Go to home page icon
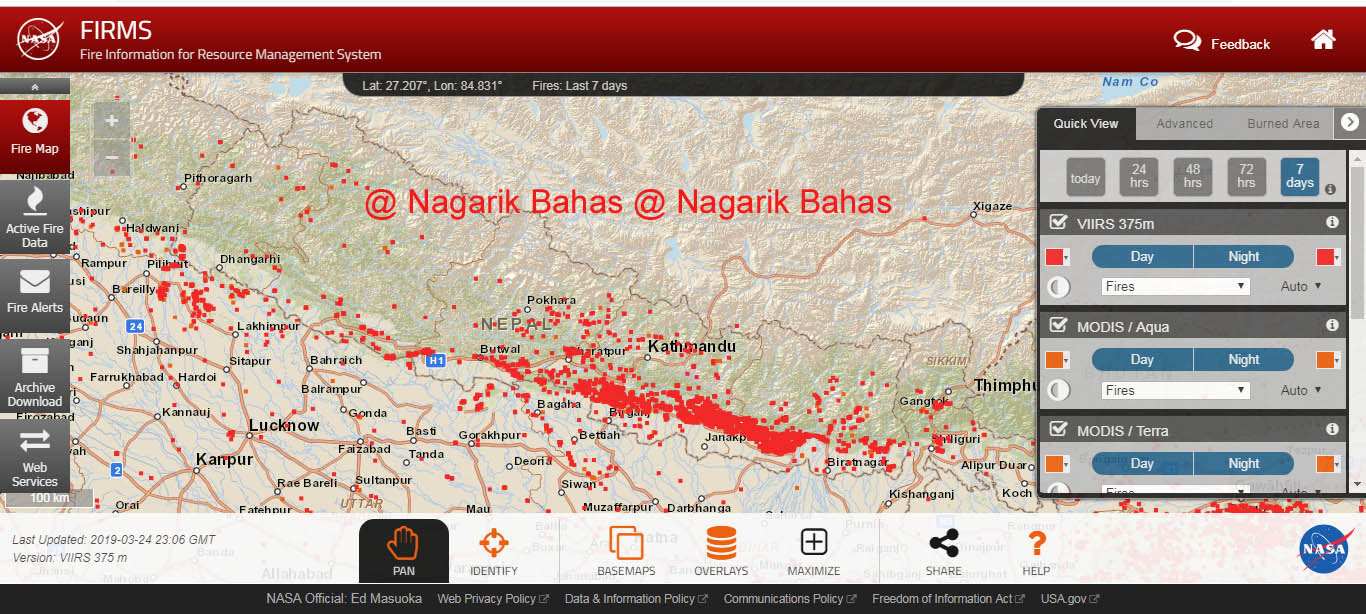Viewport: 1366px width, 614px height. [1323, 40]
